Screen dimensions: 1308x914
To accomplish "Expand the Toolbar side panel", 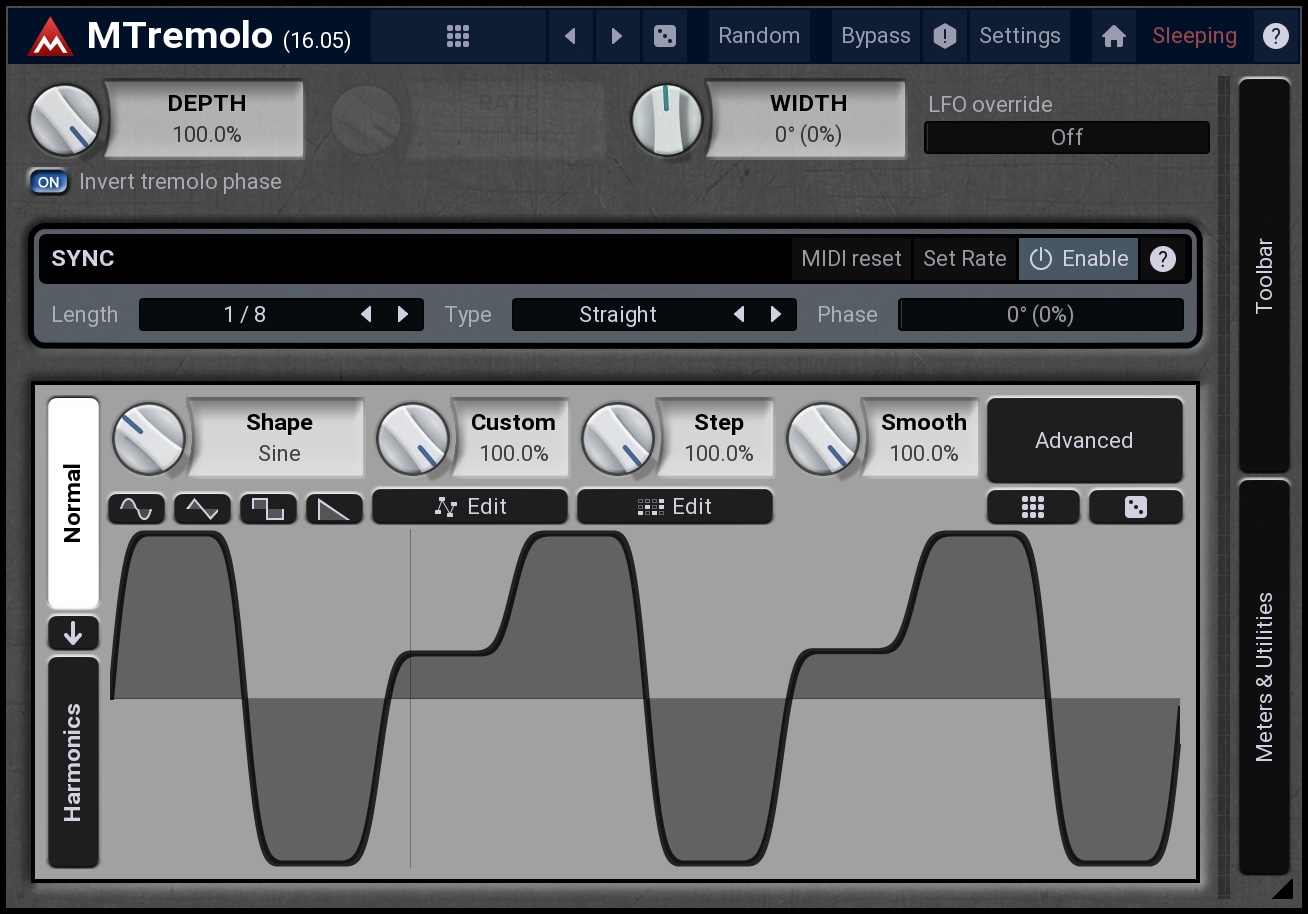I will [x=1264, y=275].
